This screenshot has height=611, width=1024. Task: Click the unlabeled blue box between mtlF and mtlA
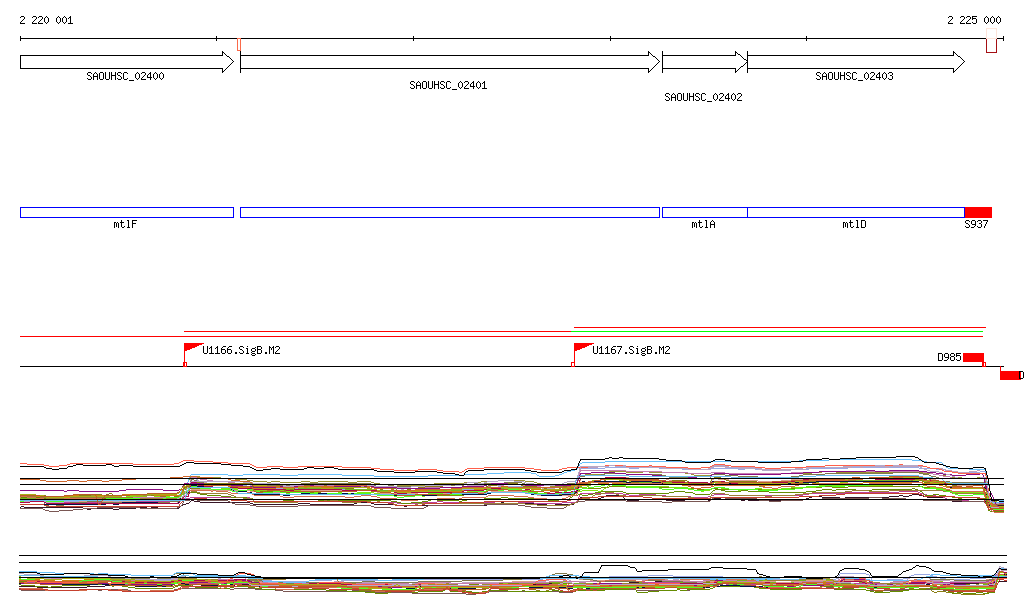[x=450, y=212]
